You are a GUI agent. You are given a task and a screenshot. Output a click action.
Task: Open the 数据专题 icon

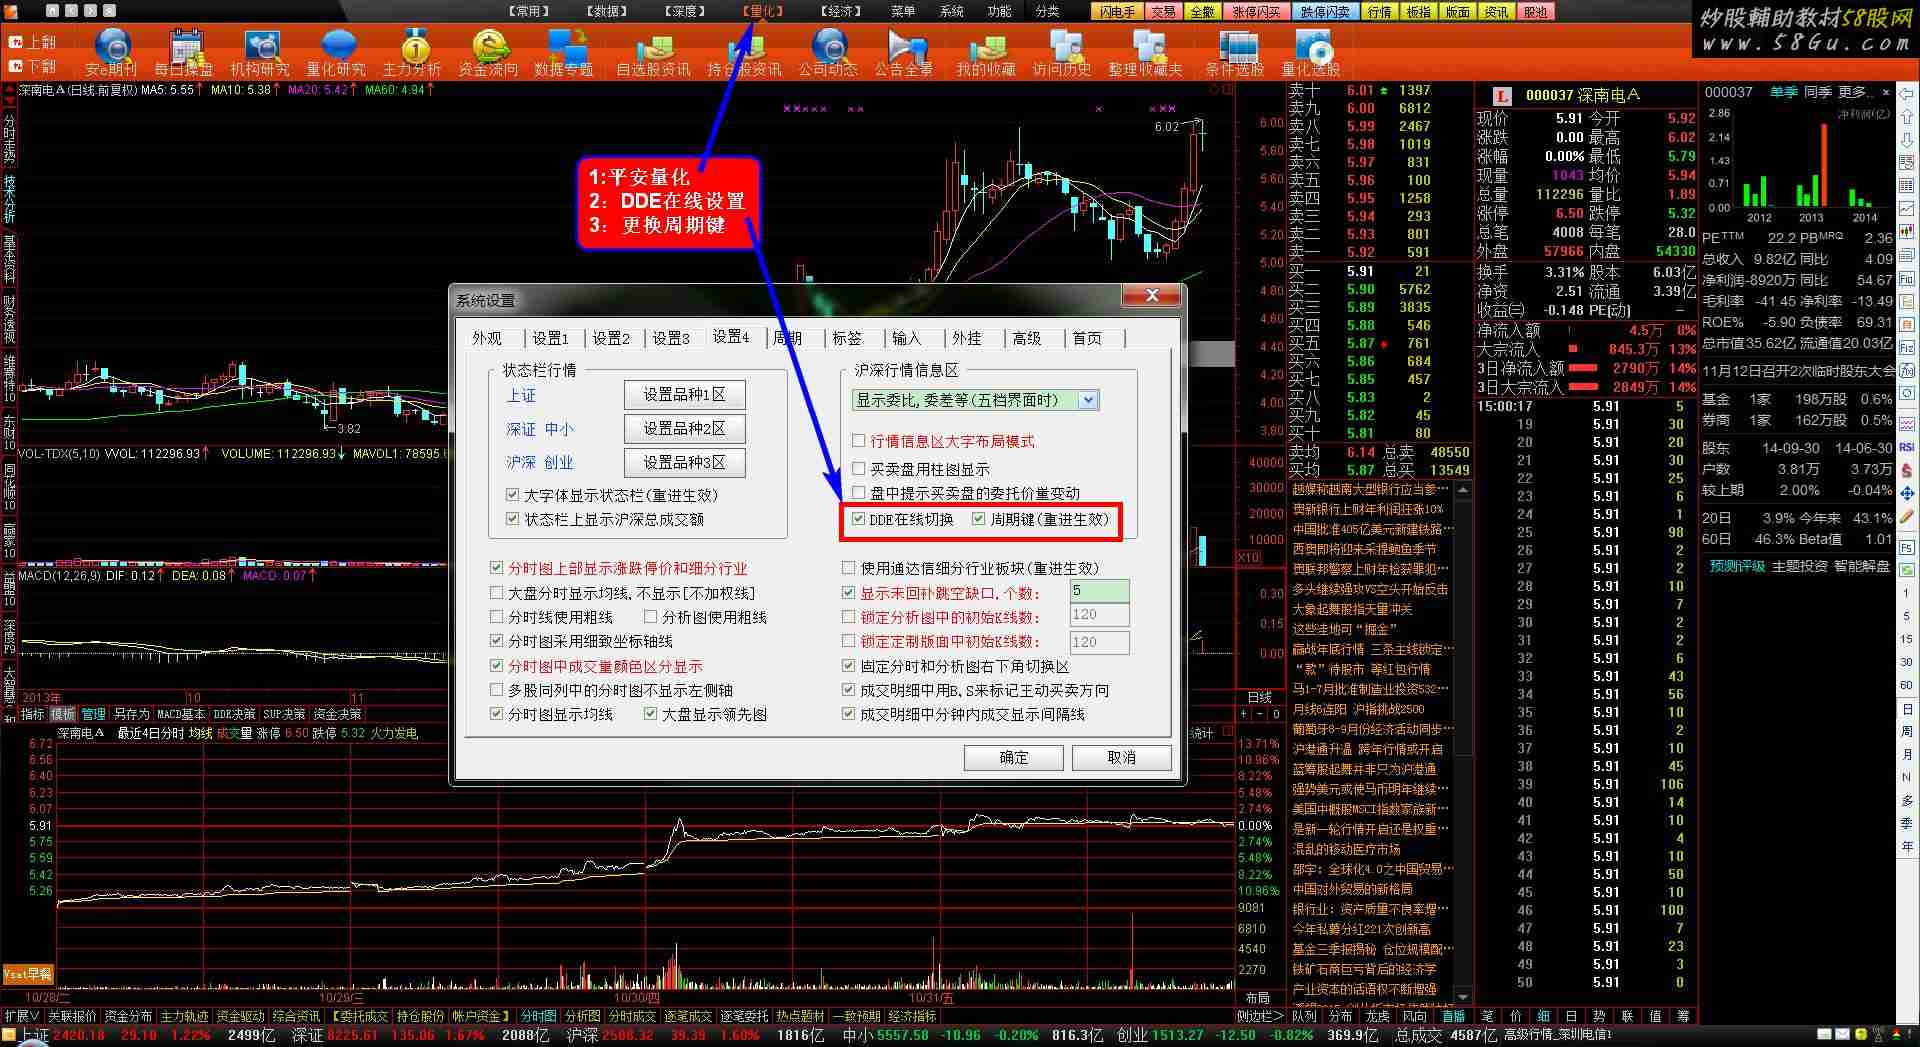tap(564, 52)
